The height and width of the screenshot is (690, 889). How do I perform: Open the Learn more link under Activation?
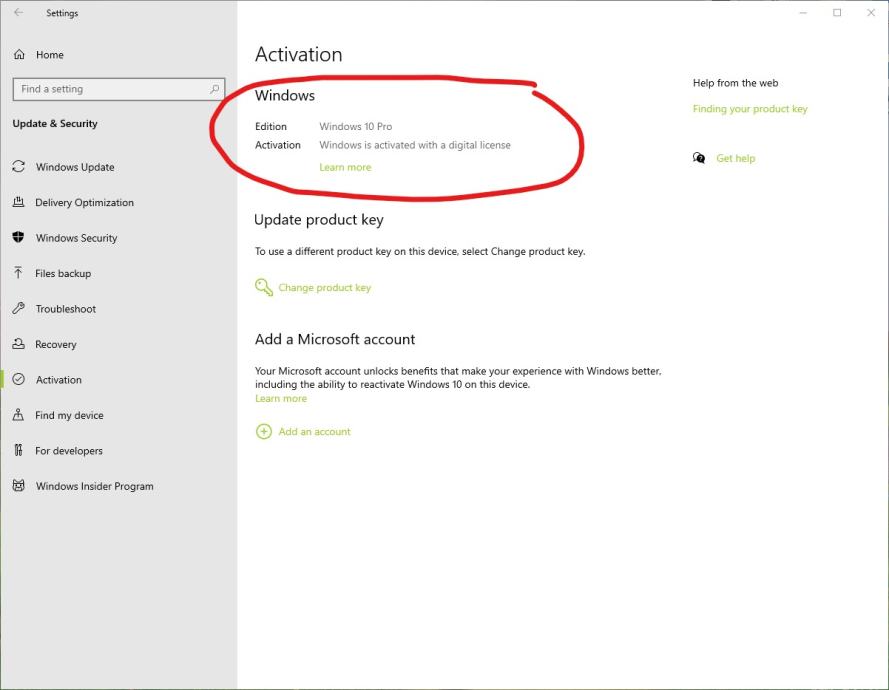tap(345, 167)
